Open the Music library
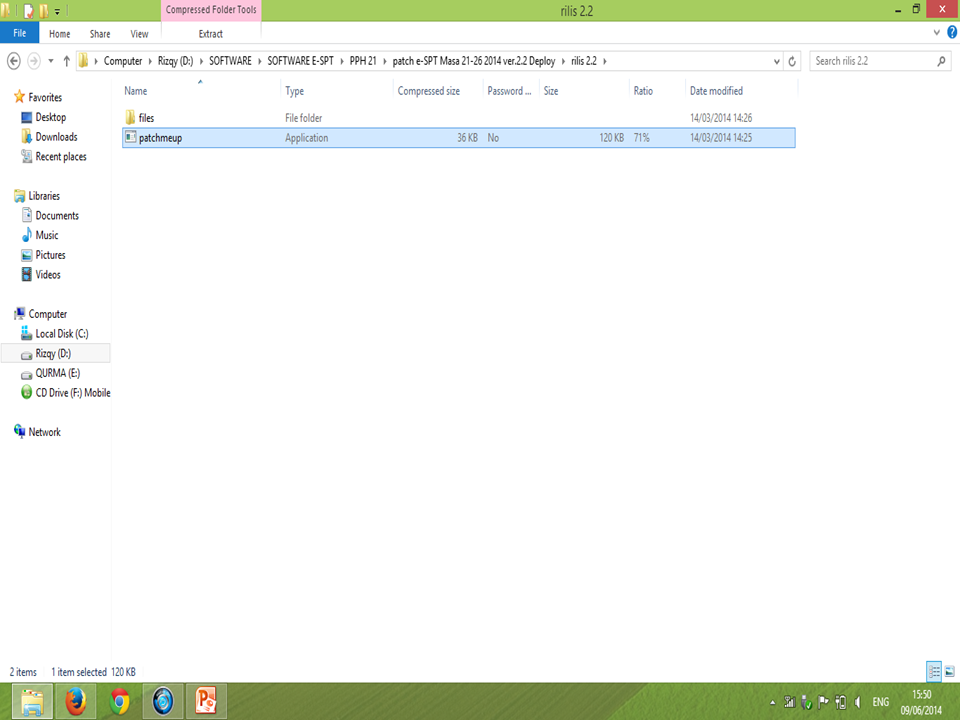 click(x=47, y=235)
